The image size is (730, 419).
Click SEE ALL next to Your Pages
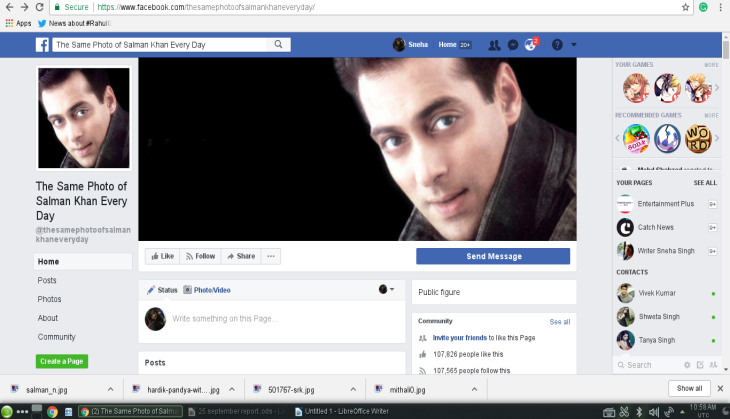point(705,182)
